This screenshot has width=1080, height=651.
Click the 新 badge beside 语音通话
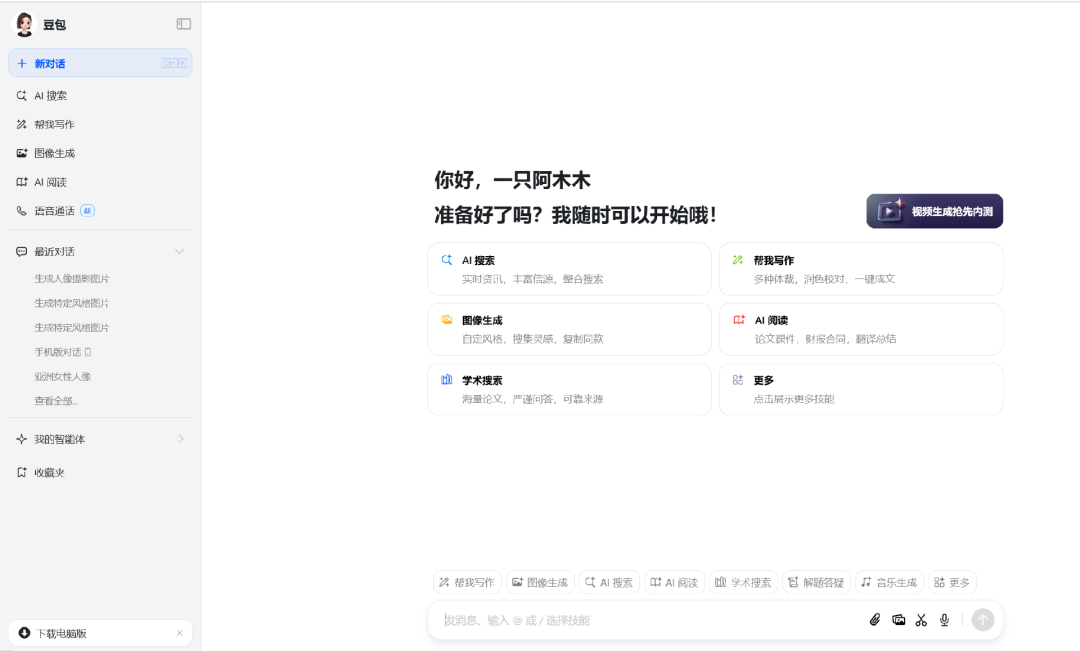pyautogui.click(x=87, y=211)
